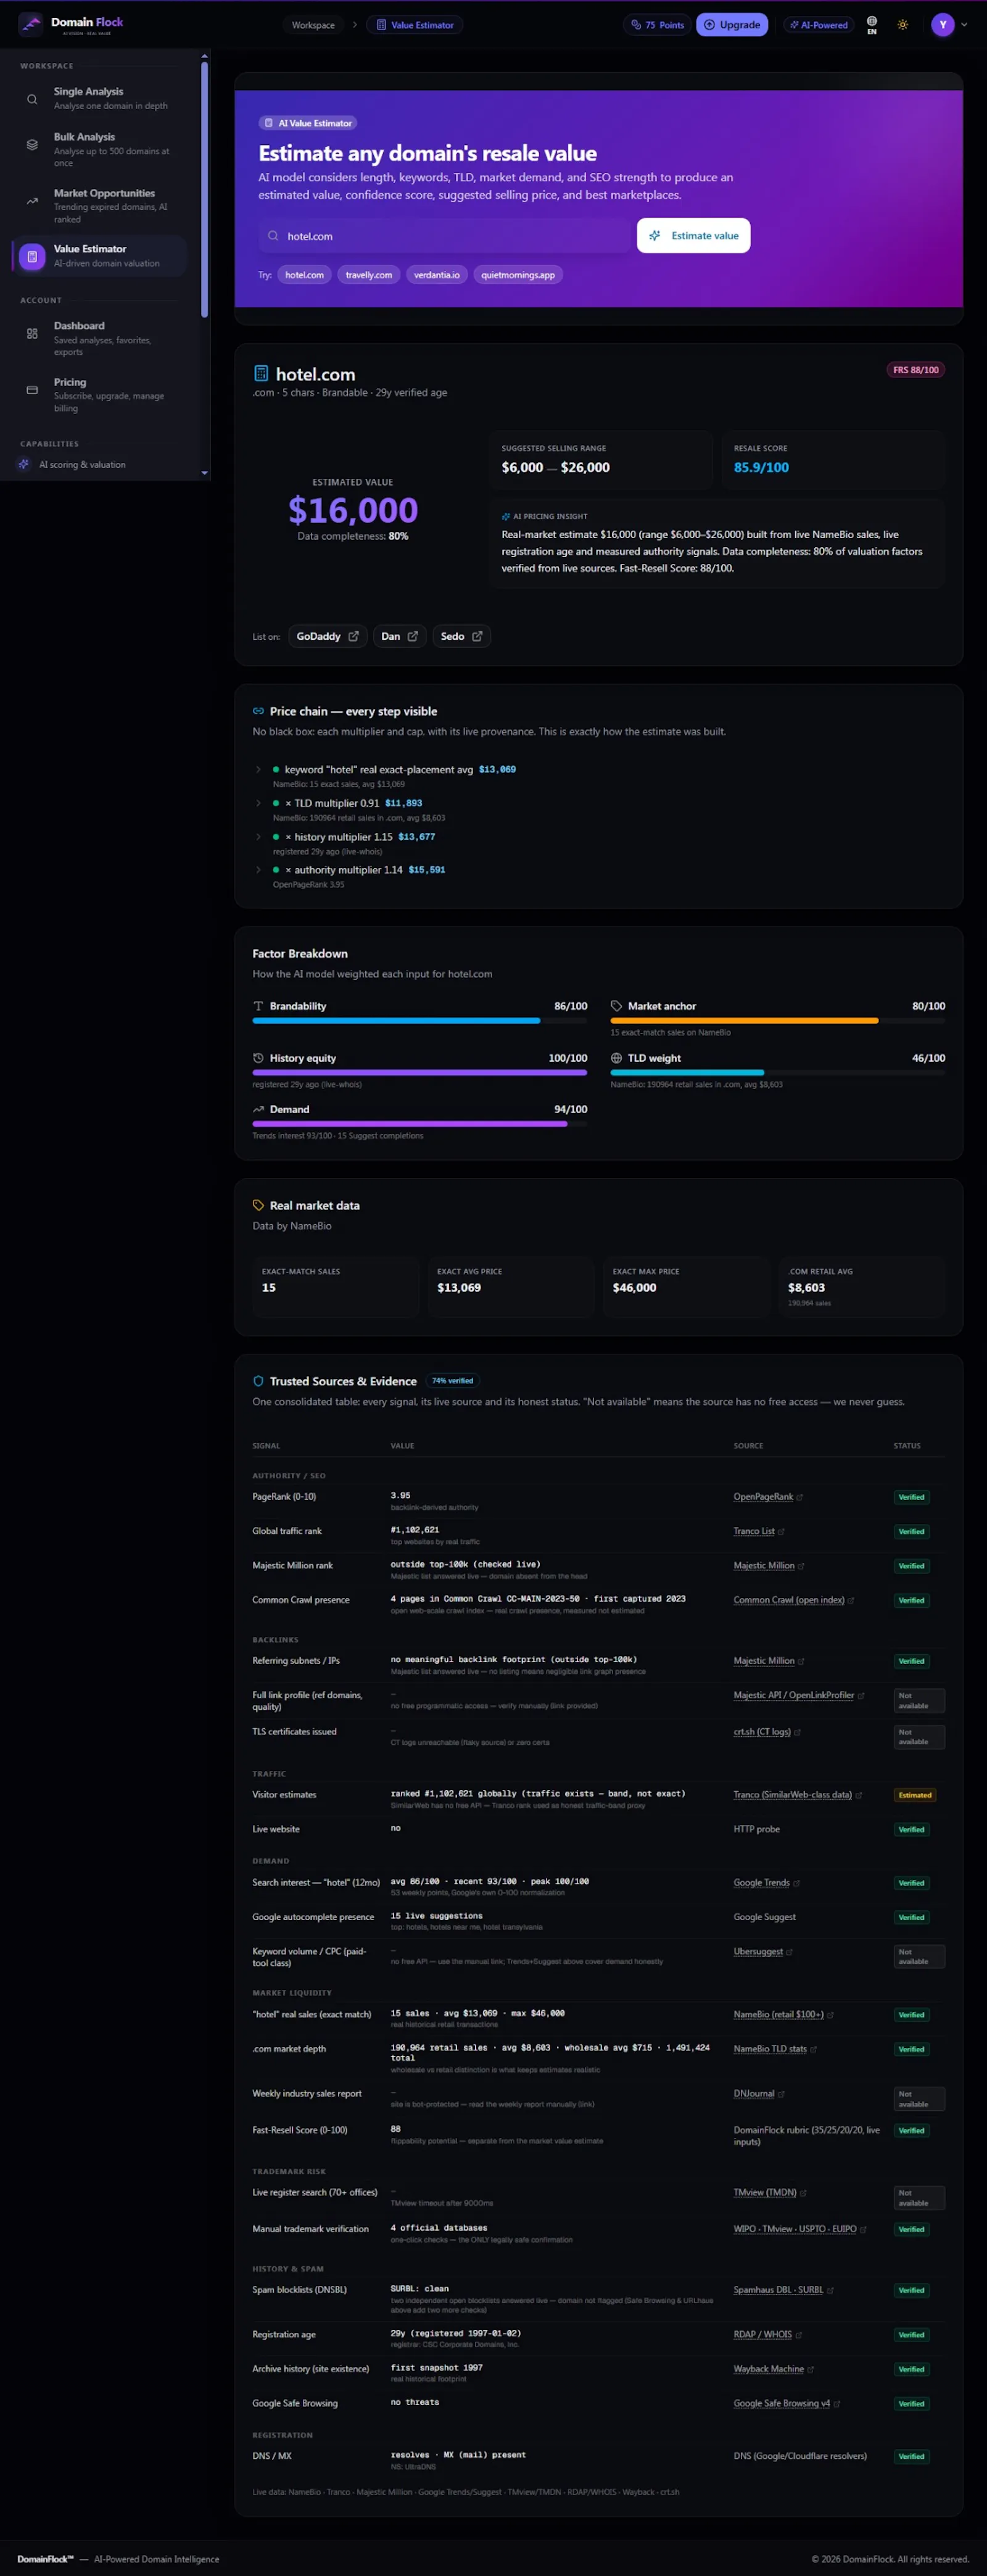Open Single Analysis magnifier icon in sidebar
The width and height of the screenshot is (987, 2576).
(32, 99)
